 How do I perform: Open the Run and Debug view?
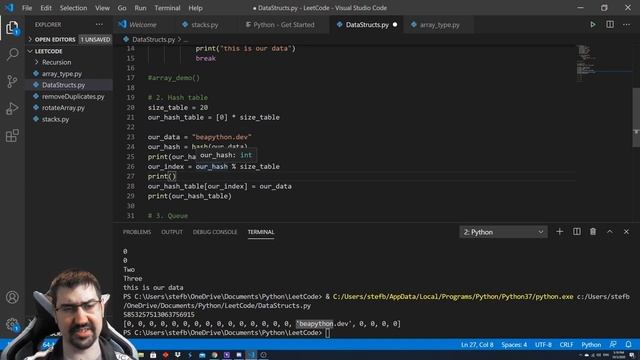tap(12, 108)
